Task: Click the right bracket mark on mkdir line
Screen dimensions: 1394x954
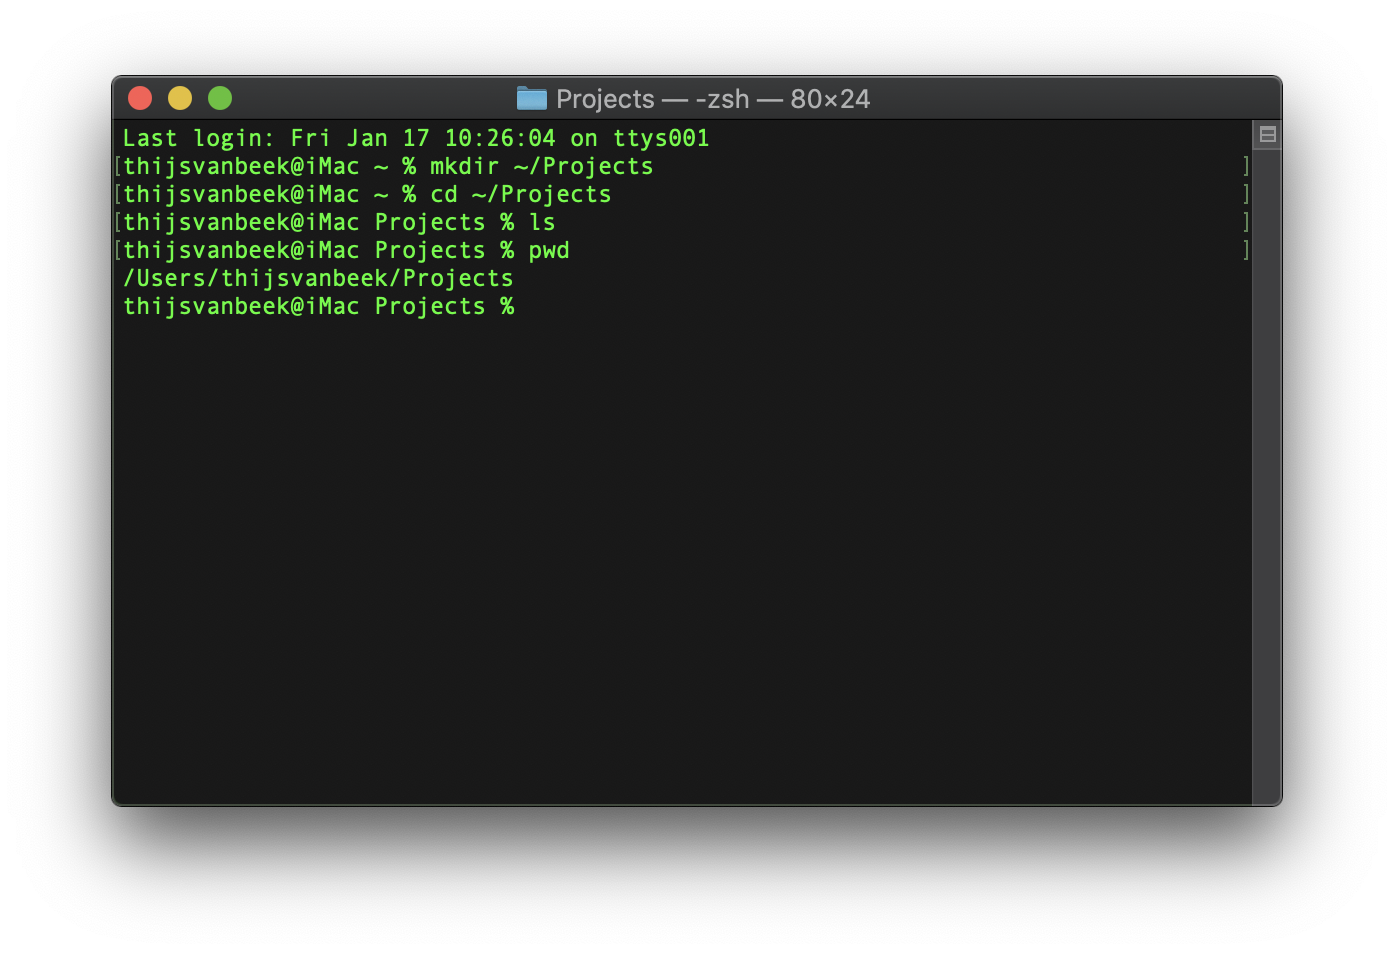Action: 1245,166
